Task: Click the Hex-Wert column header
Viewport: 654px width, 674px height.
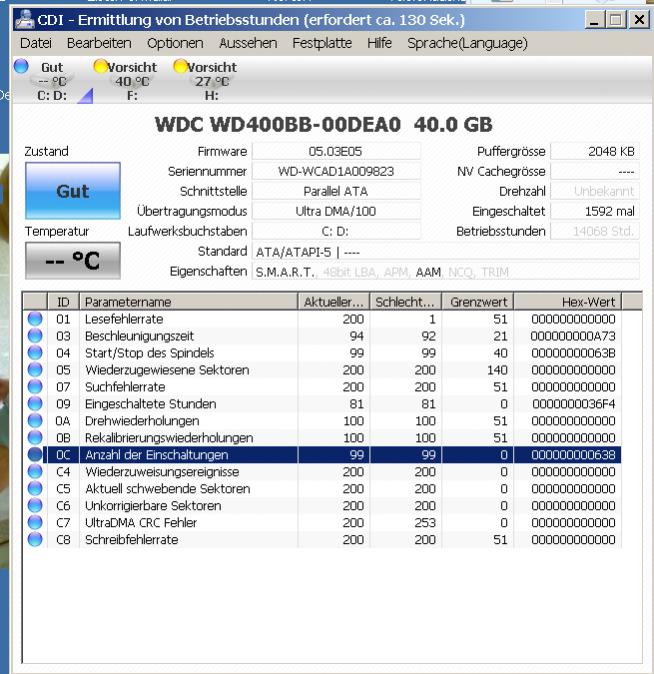Action: click(x=568, y=302)
